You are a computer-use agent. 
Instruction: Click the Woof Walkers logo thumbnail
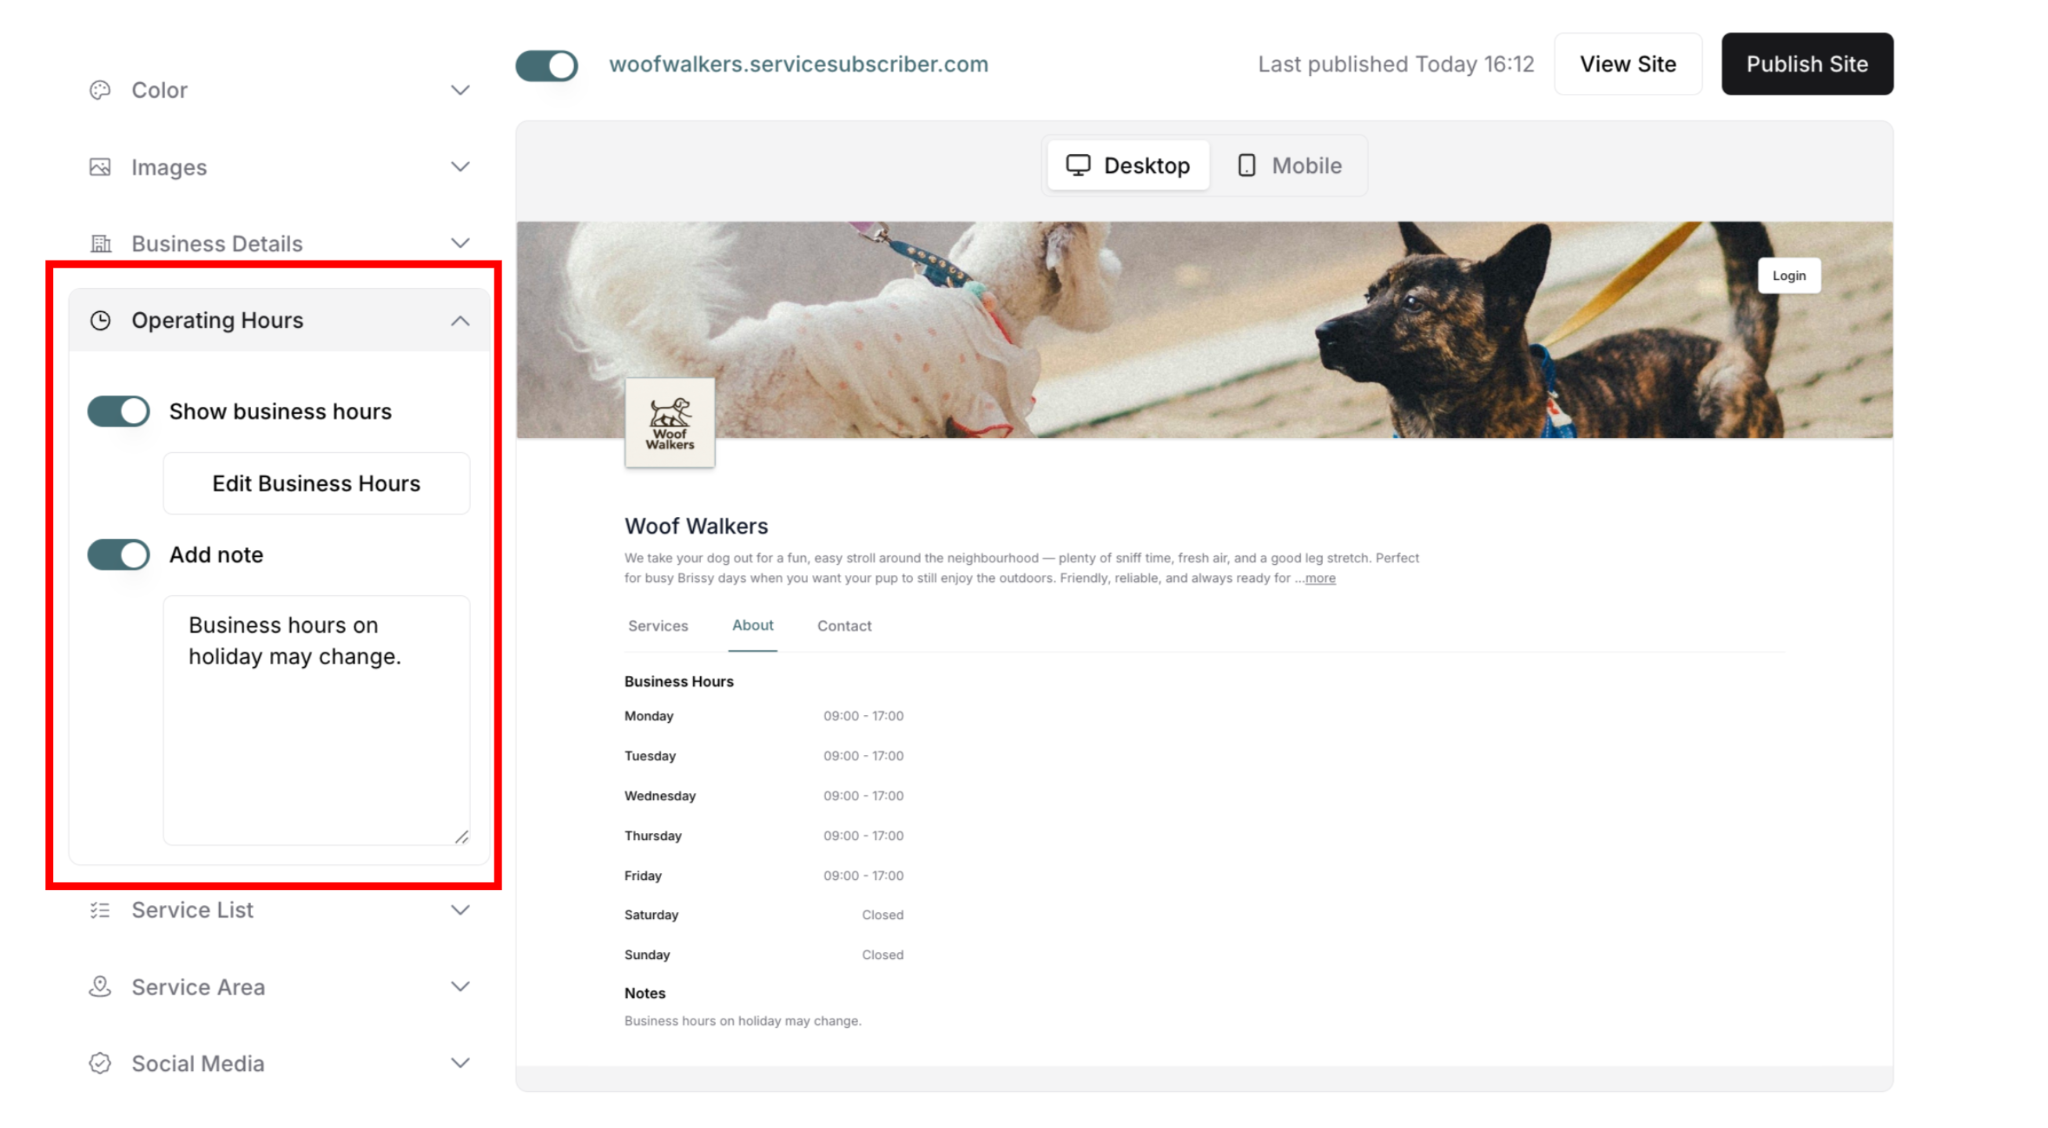(670, 422)
